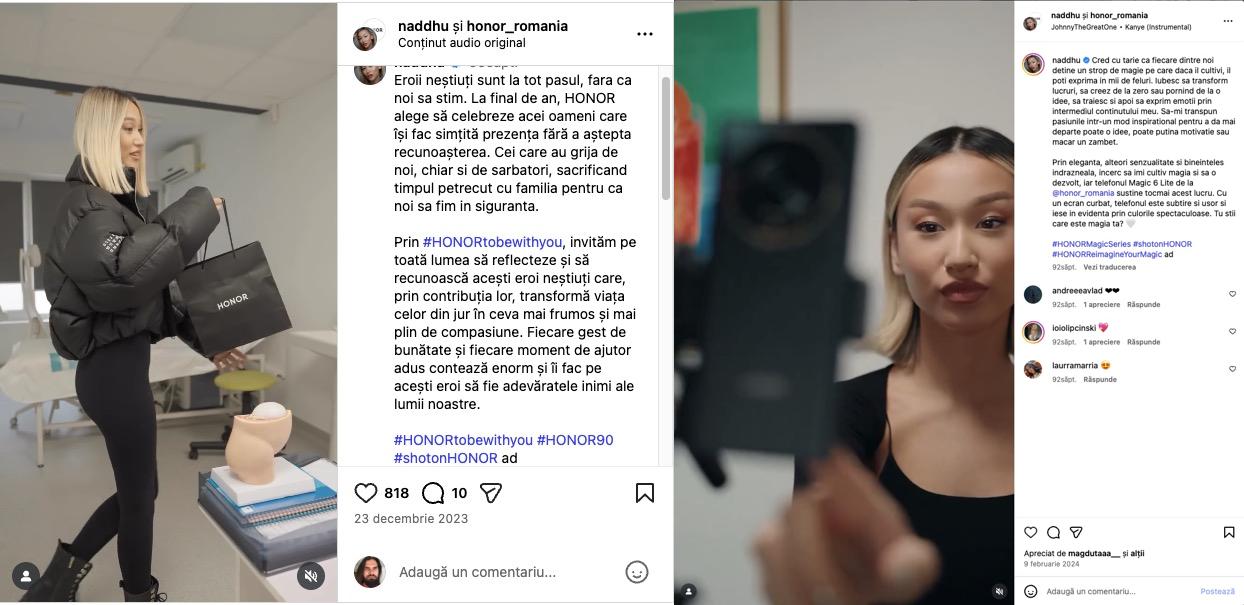Click 'Vezi traducerea' to translate caption

pos(1109,268)
